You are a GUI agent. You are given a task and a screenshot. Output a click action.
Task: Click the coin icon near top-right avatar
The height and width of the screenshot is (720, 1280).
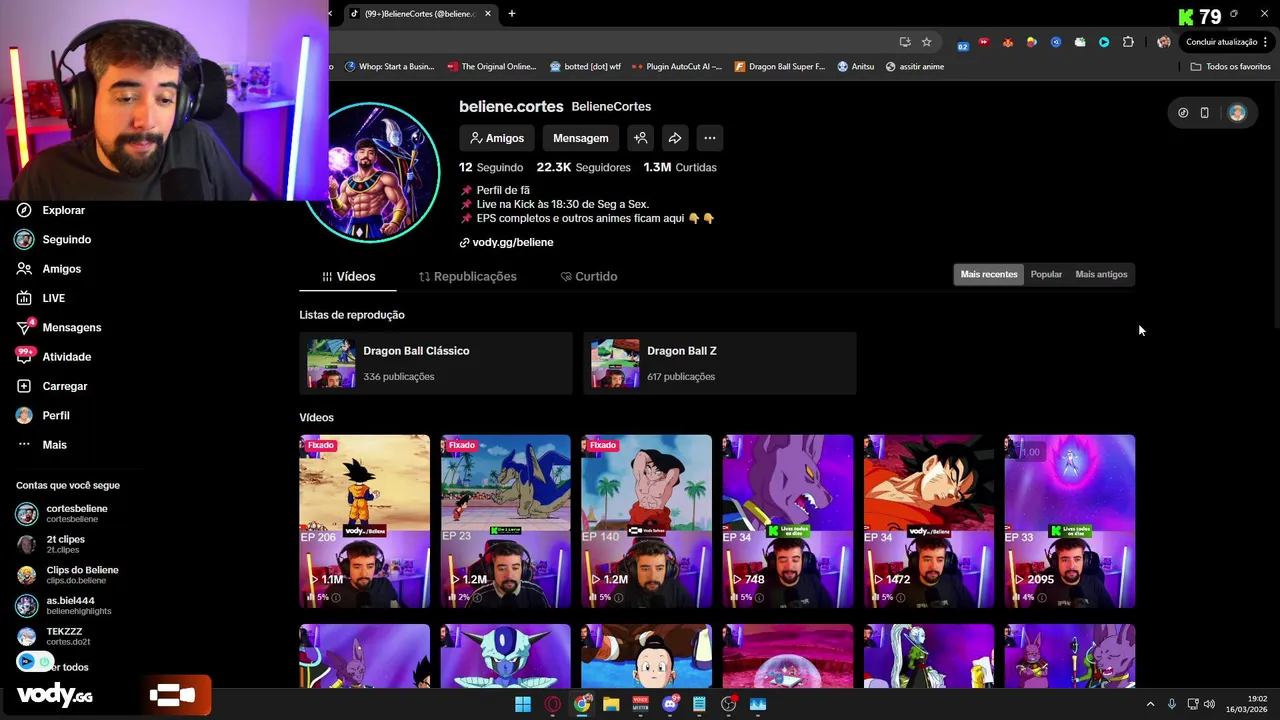(1183, 113)
